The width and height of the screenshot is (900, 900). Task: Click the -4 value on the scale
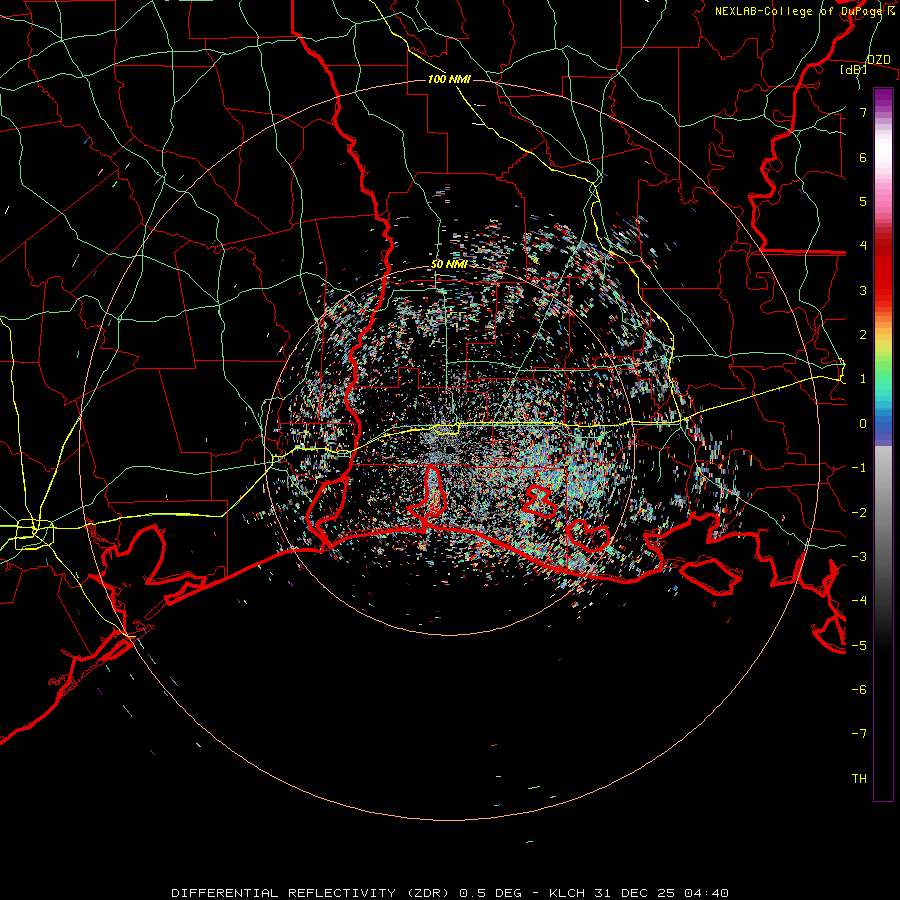pos(859,601)
